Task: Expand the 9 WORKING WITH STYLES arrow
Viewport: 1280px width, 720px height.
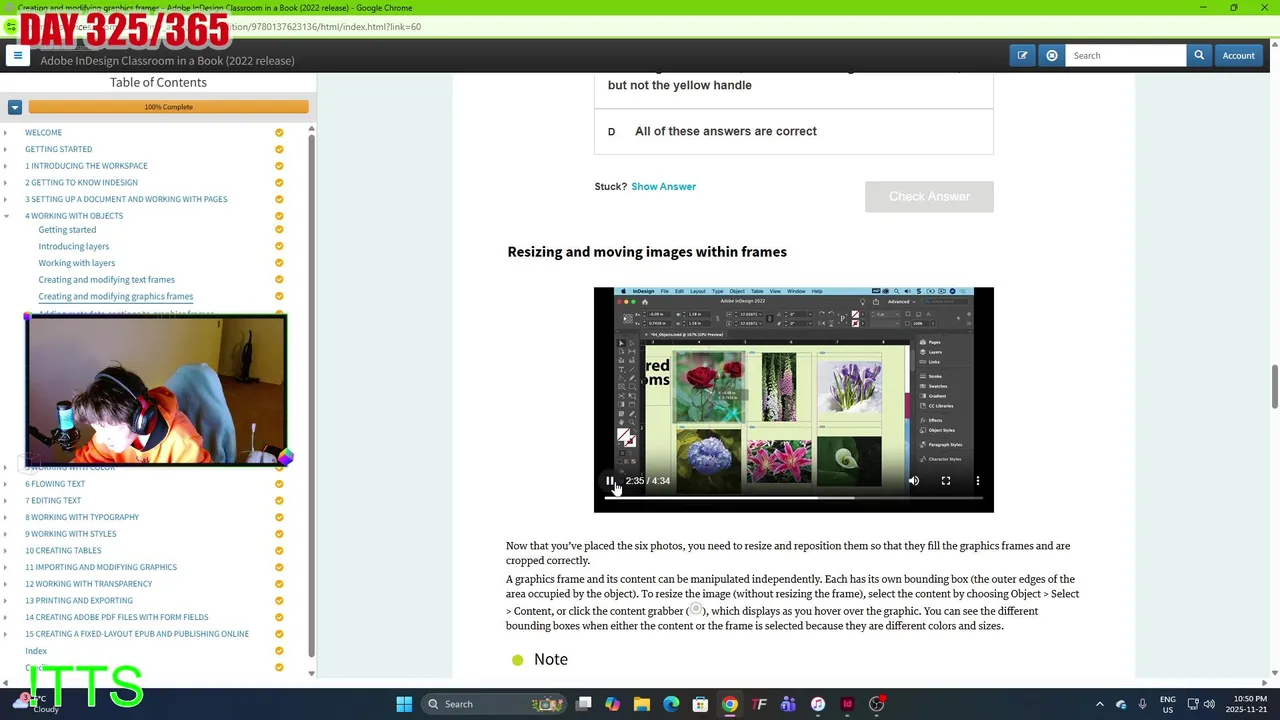Action: coord(6,534)
